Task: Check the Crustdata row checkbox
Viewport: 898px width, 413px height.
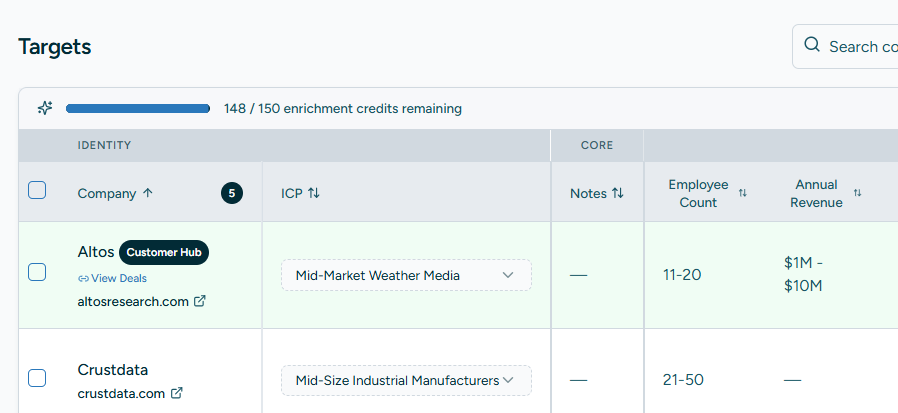Action: pos(37,378)
